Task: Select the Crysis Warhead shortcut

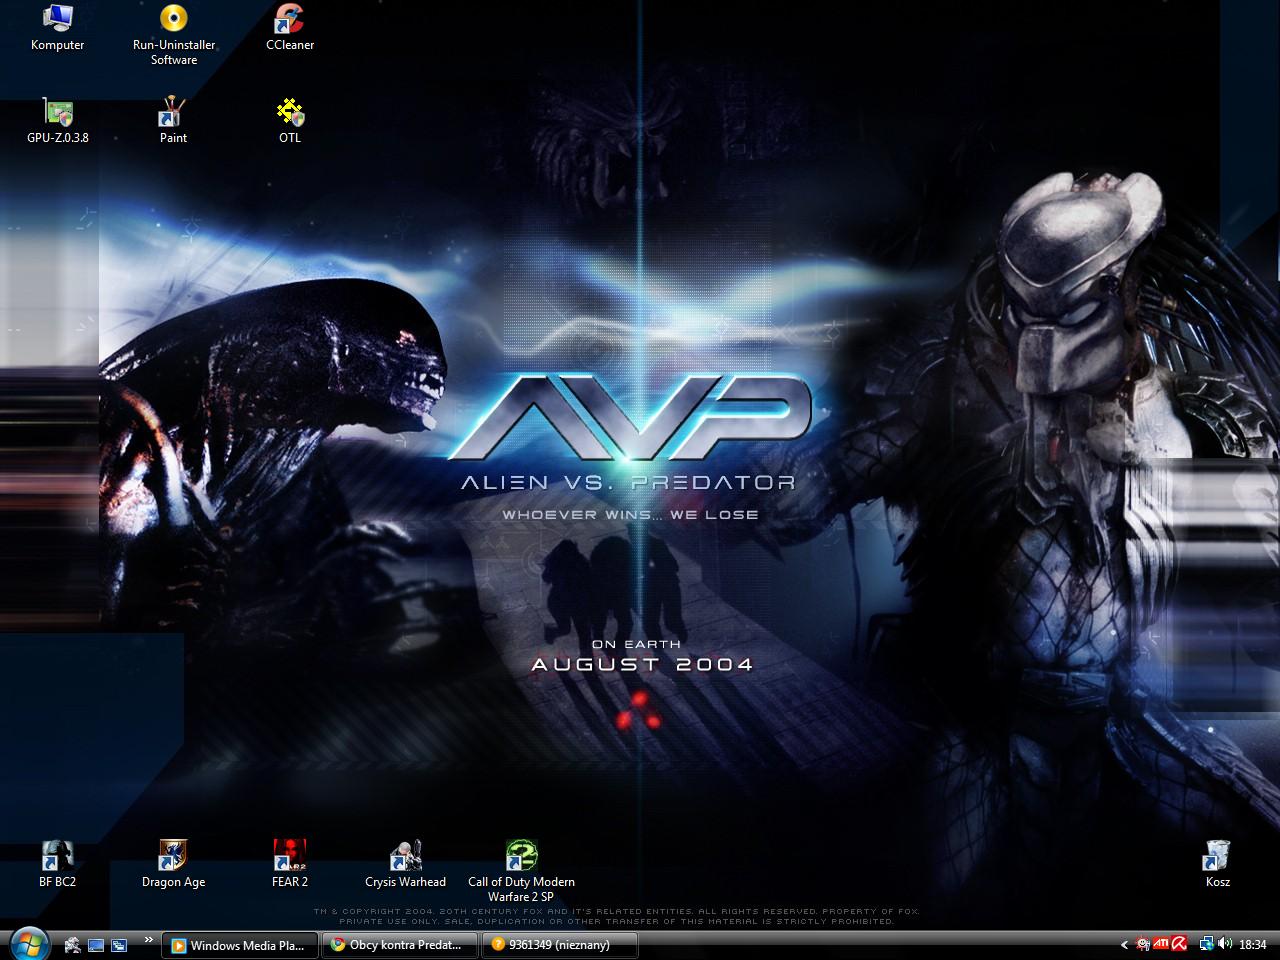Action: [x=405, y=864]
